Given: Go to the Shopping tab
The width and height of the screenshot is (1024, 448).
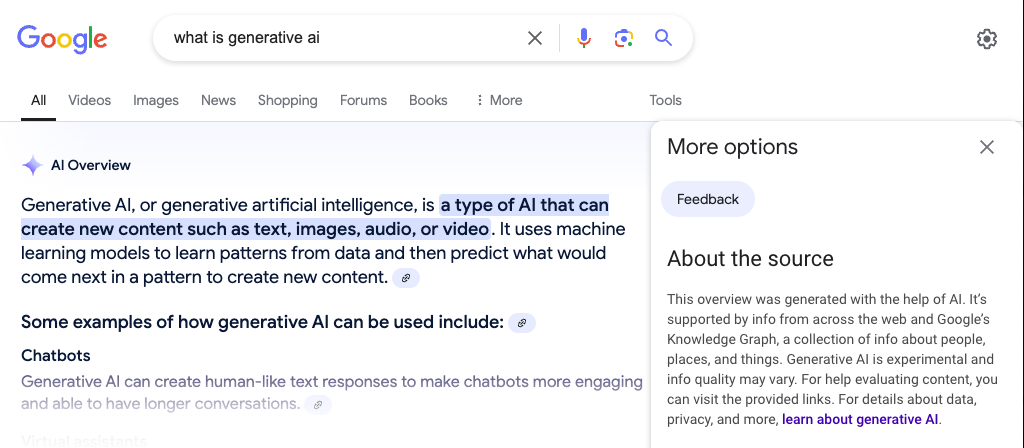Looking at the screenshot, I should [x=287, y=100].
